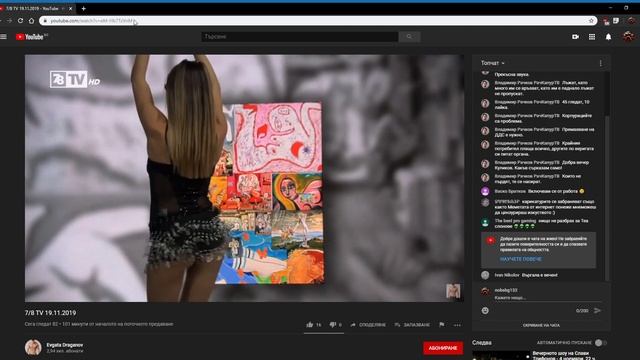The width and height of the screenshot is (640, 360).
Task: Open the second browser extension icon in the toolbar
Action: pos(616,21)
